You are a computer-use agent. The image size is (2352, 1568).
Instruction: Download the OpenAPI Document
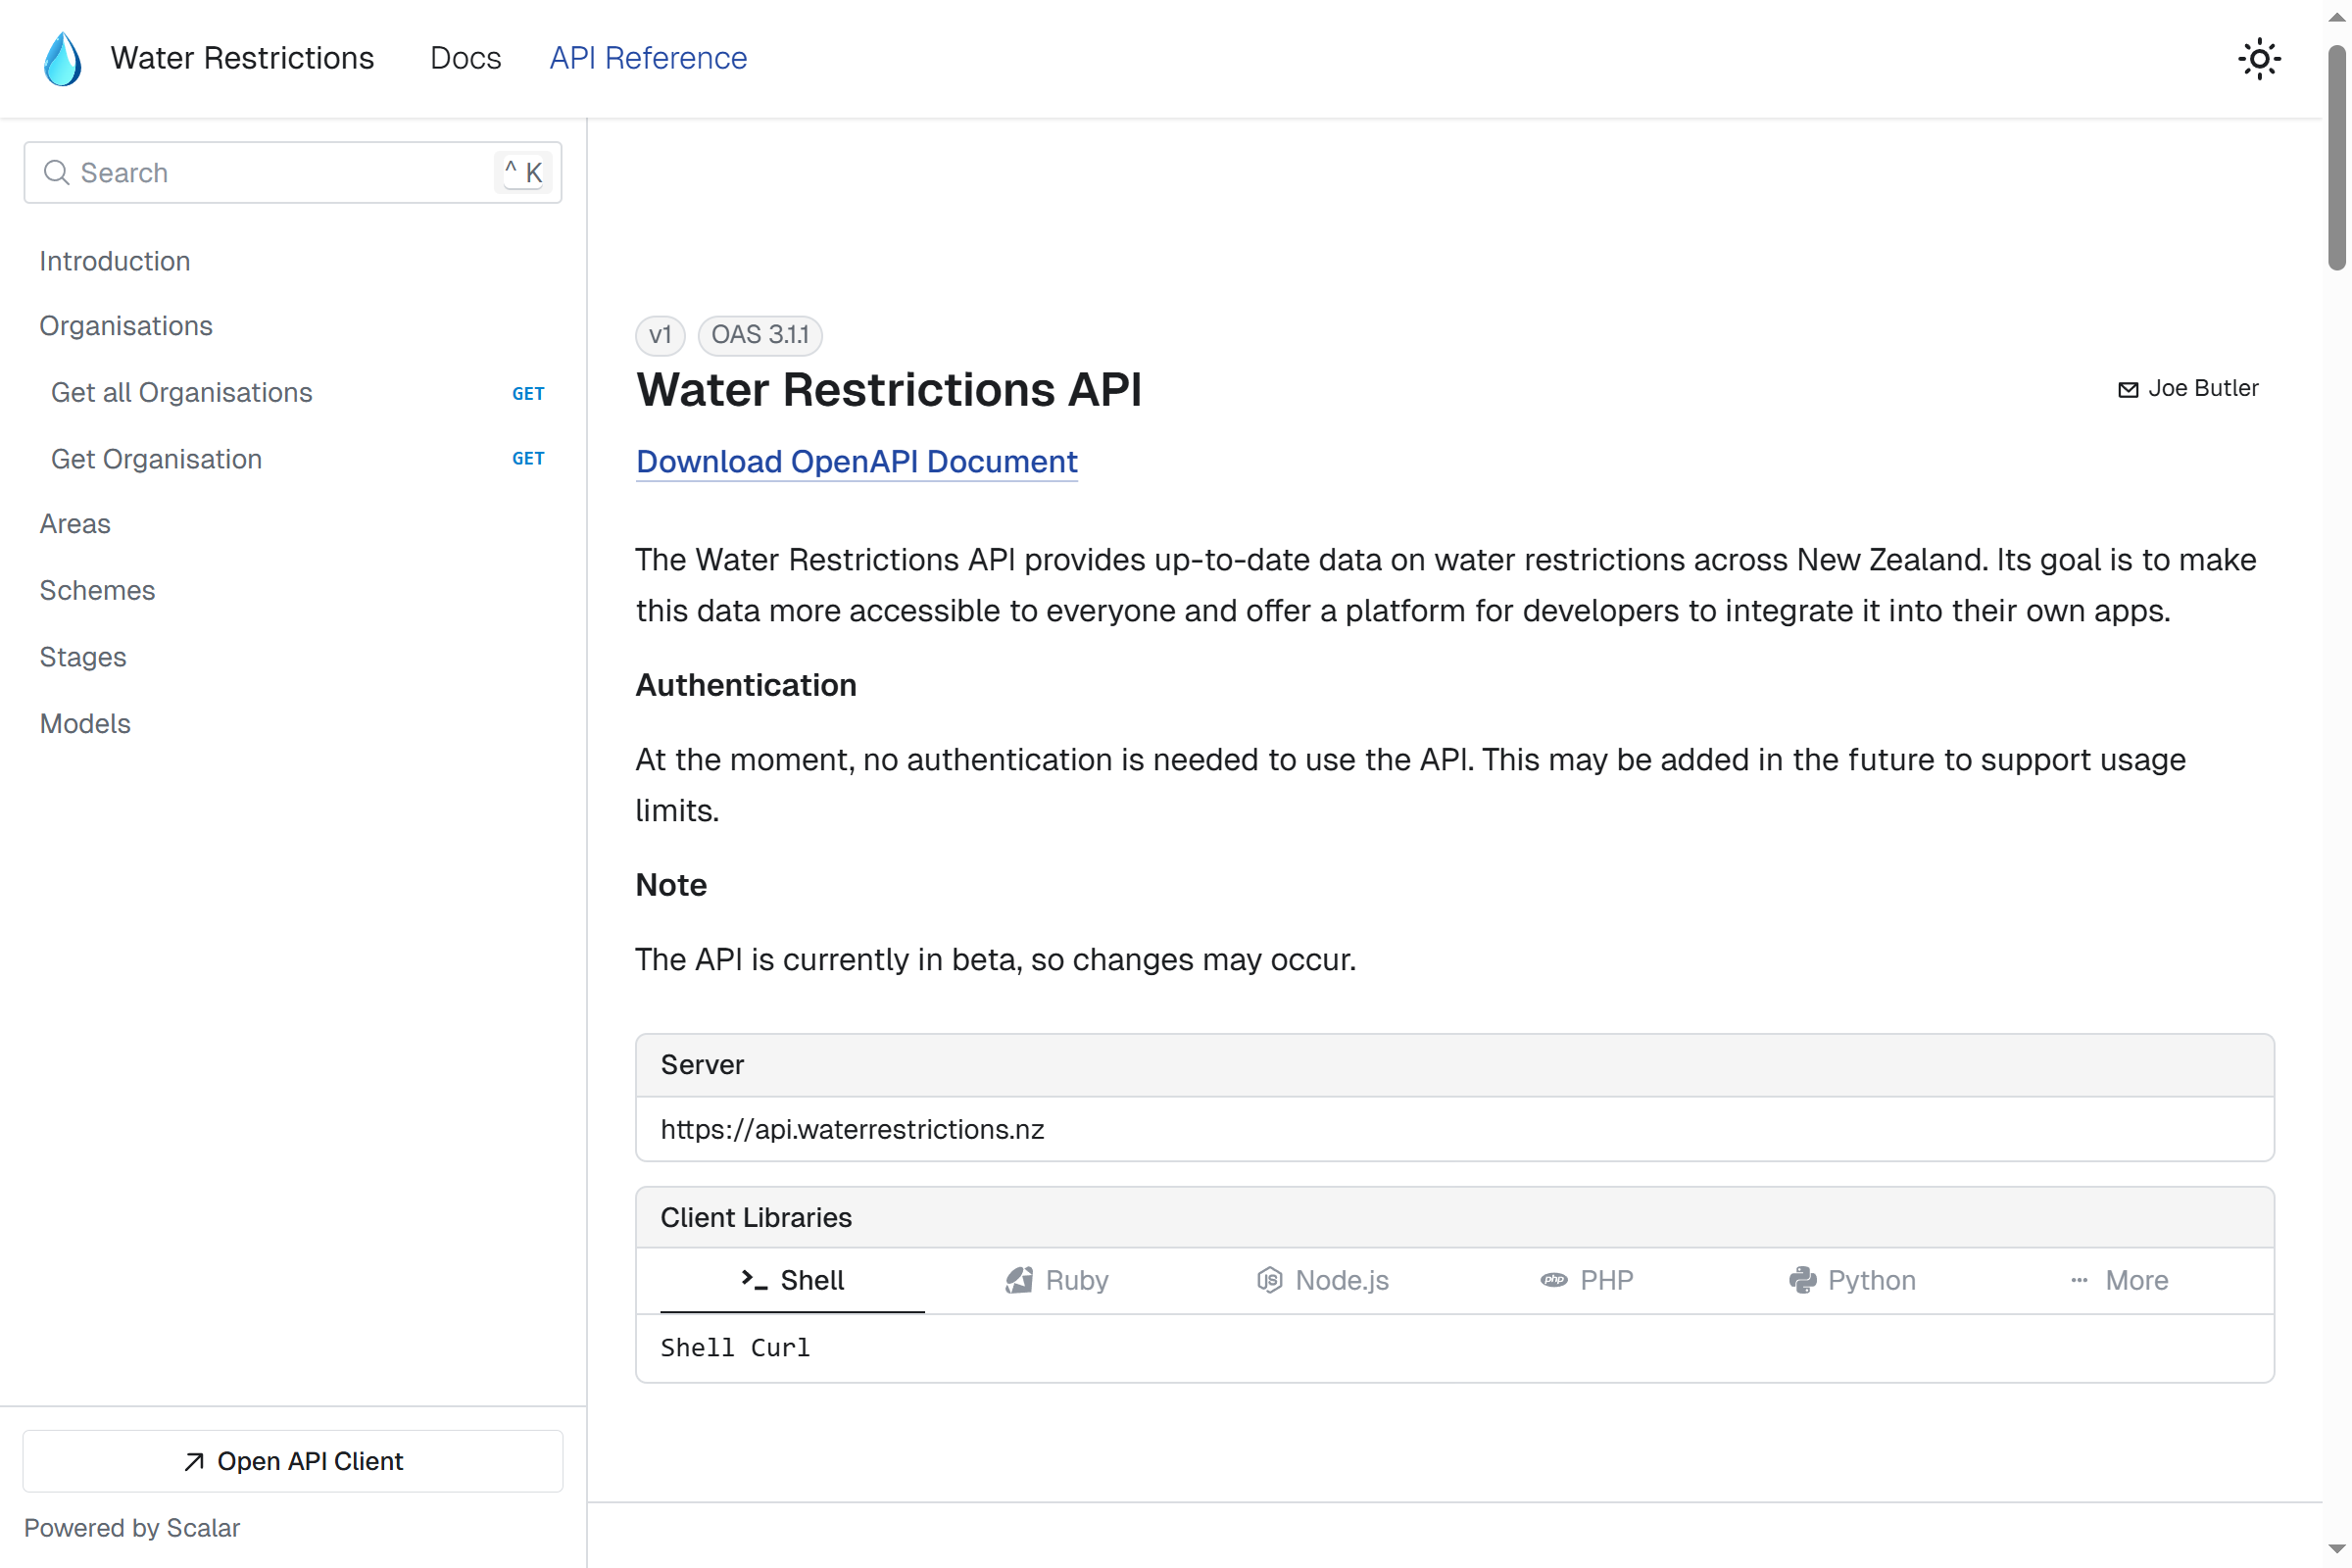(856, 461)
